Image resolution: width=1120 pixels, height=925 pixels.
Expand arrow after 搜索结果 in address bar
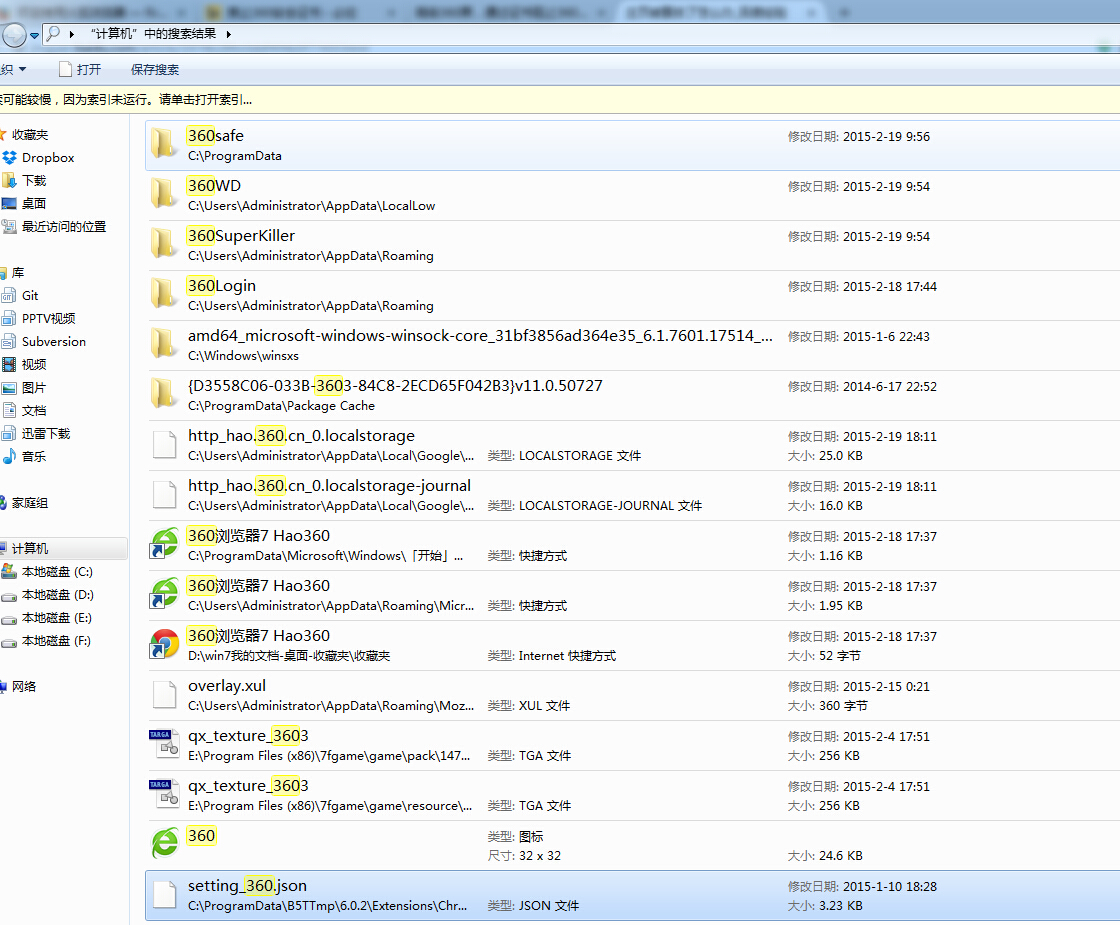(x=229, y=34)
